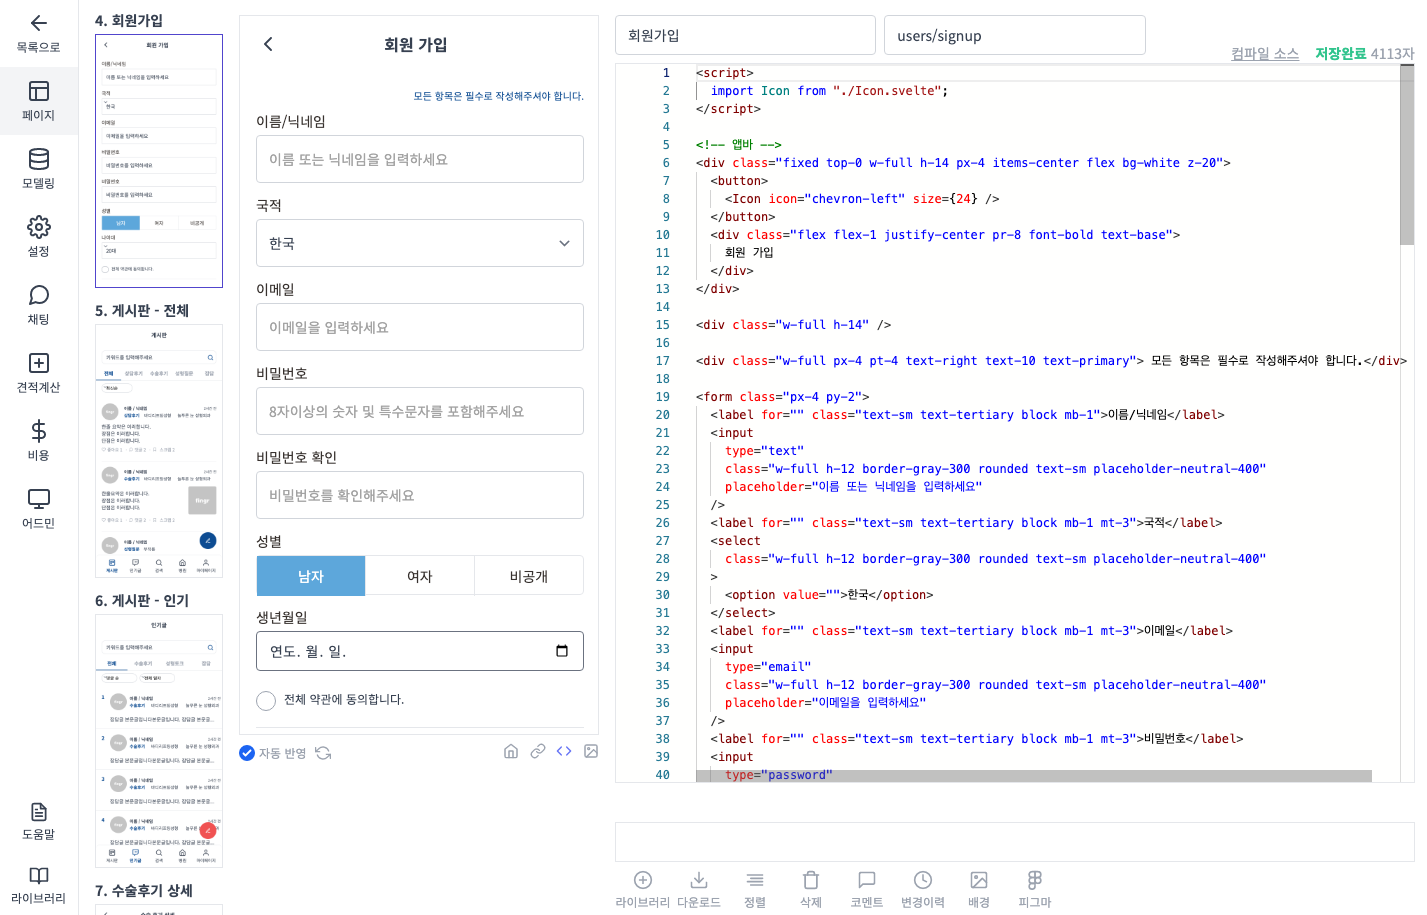Select 남자 gender option
This screenshot has height=915, width=1427.
click(x=311, y=576)
